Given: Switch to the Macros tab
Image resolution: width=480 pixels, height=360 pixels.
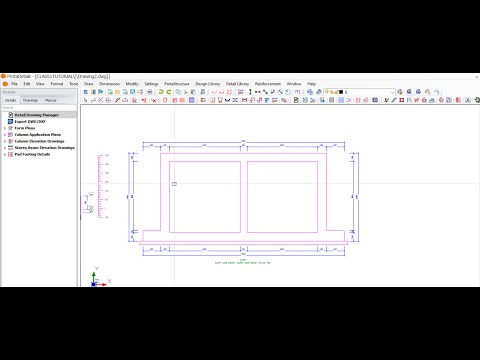Looking at the screenshot, I should pyautogui.click(x=51, y=100).
